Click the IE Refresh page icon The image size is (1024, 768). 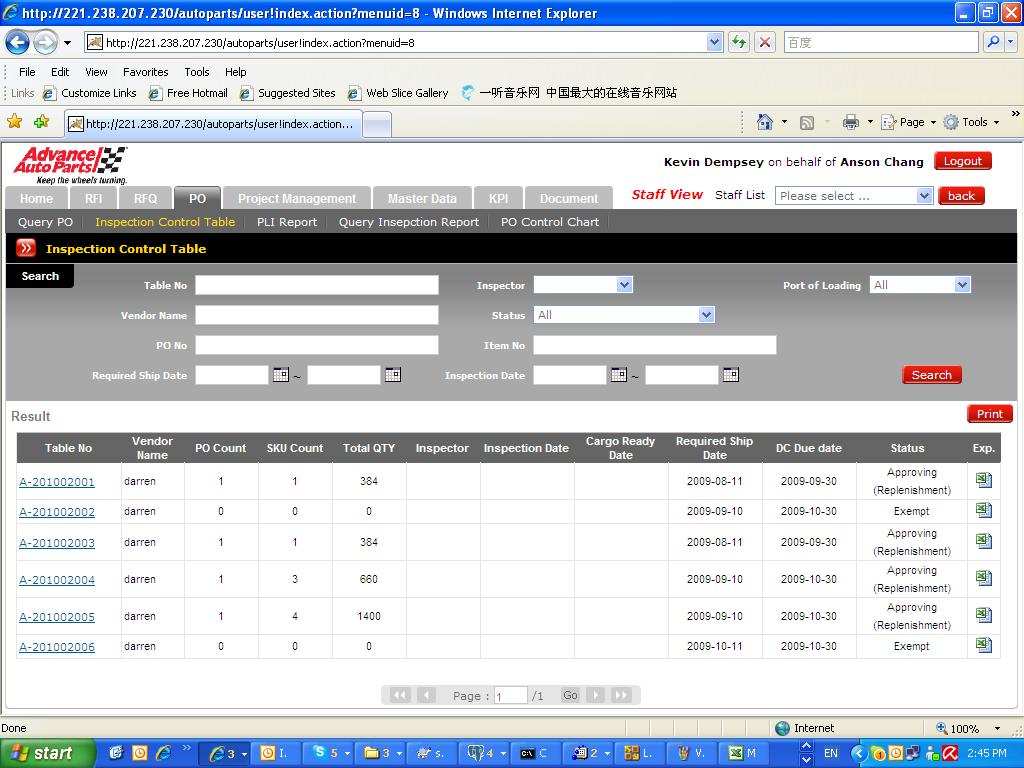point(739,42)
